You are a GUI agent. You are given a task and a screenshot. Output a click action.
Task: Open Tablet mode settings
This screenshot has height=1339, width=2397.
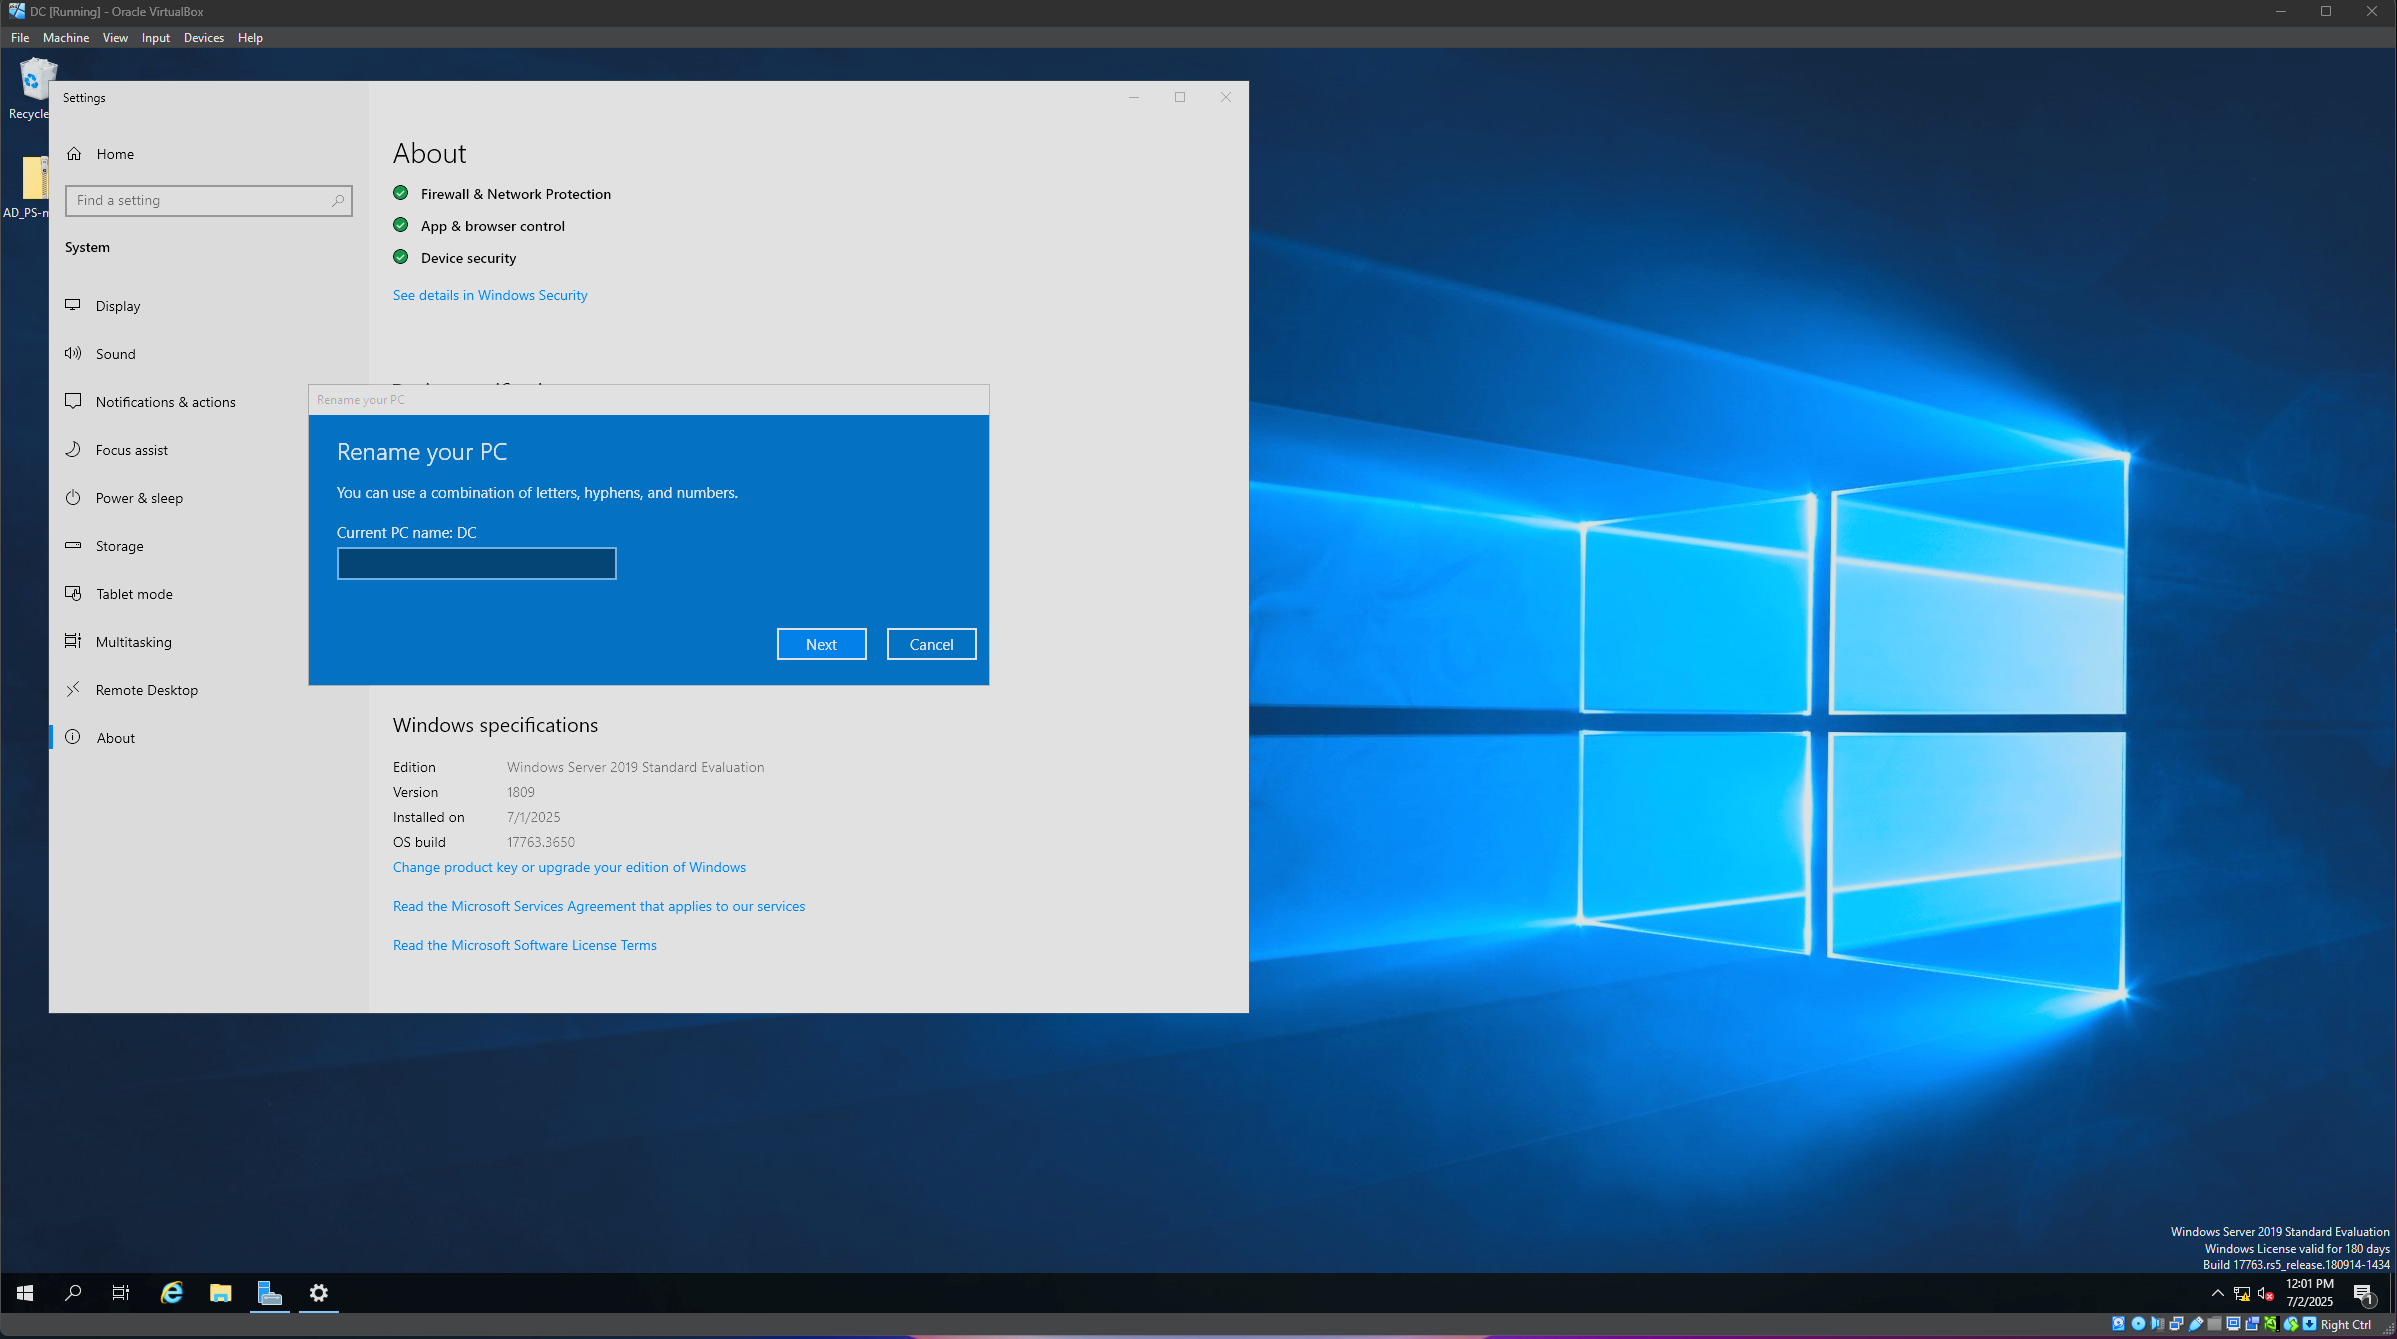179,594
